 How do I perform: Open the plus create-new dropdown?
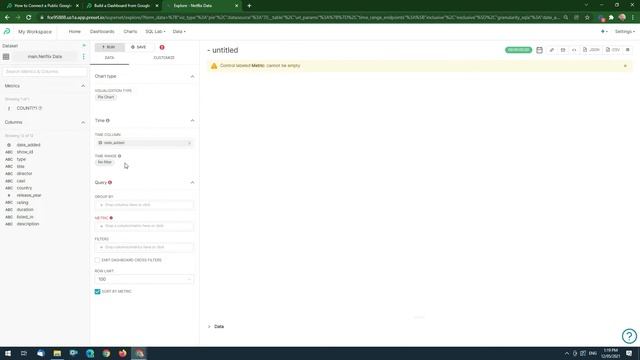click(604, 31)
